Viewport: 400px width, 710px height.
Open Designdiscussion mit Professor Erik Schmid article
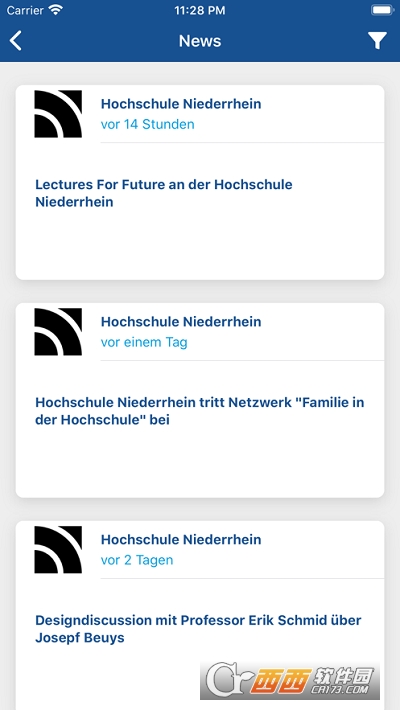(198, 629)
